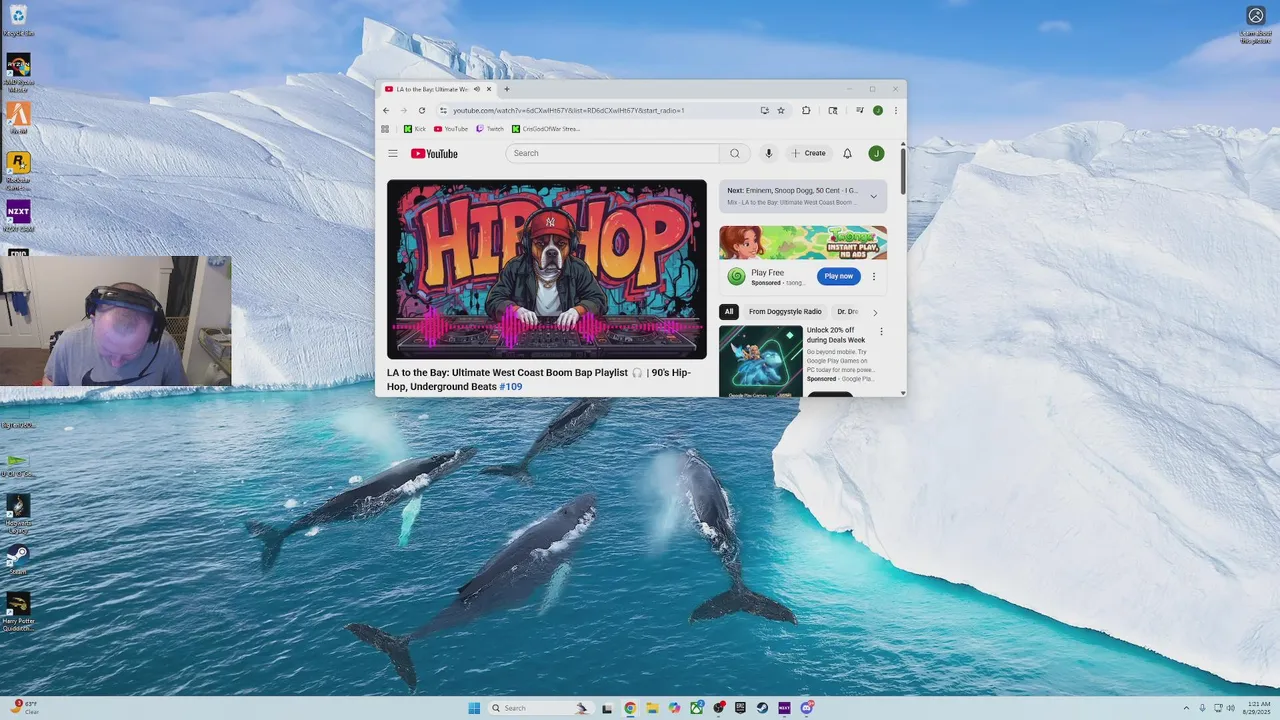Reload the YouTube page
The height and width of the screenshot is (720, 1280).
coord(422,110)
